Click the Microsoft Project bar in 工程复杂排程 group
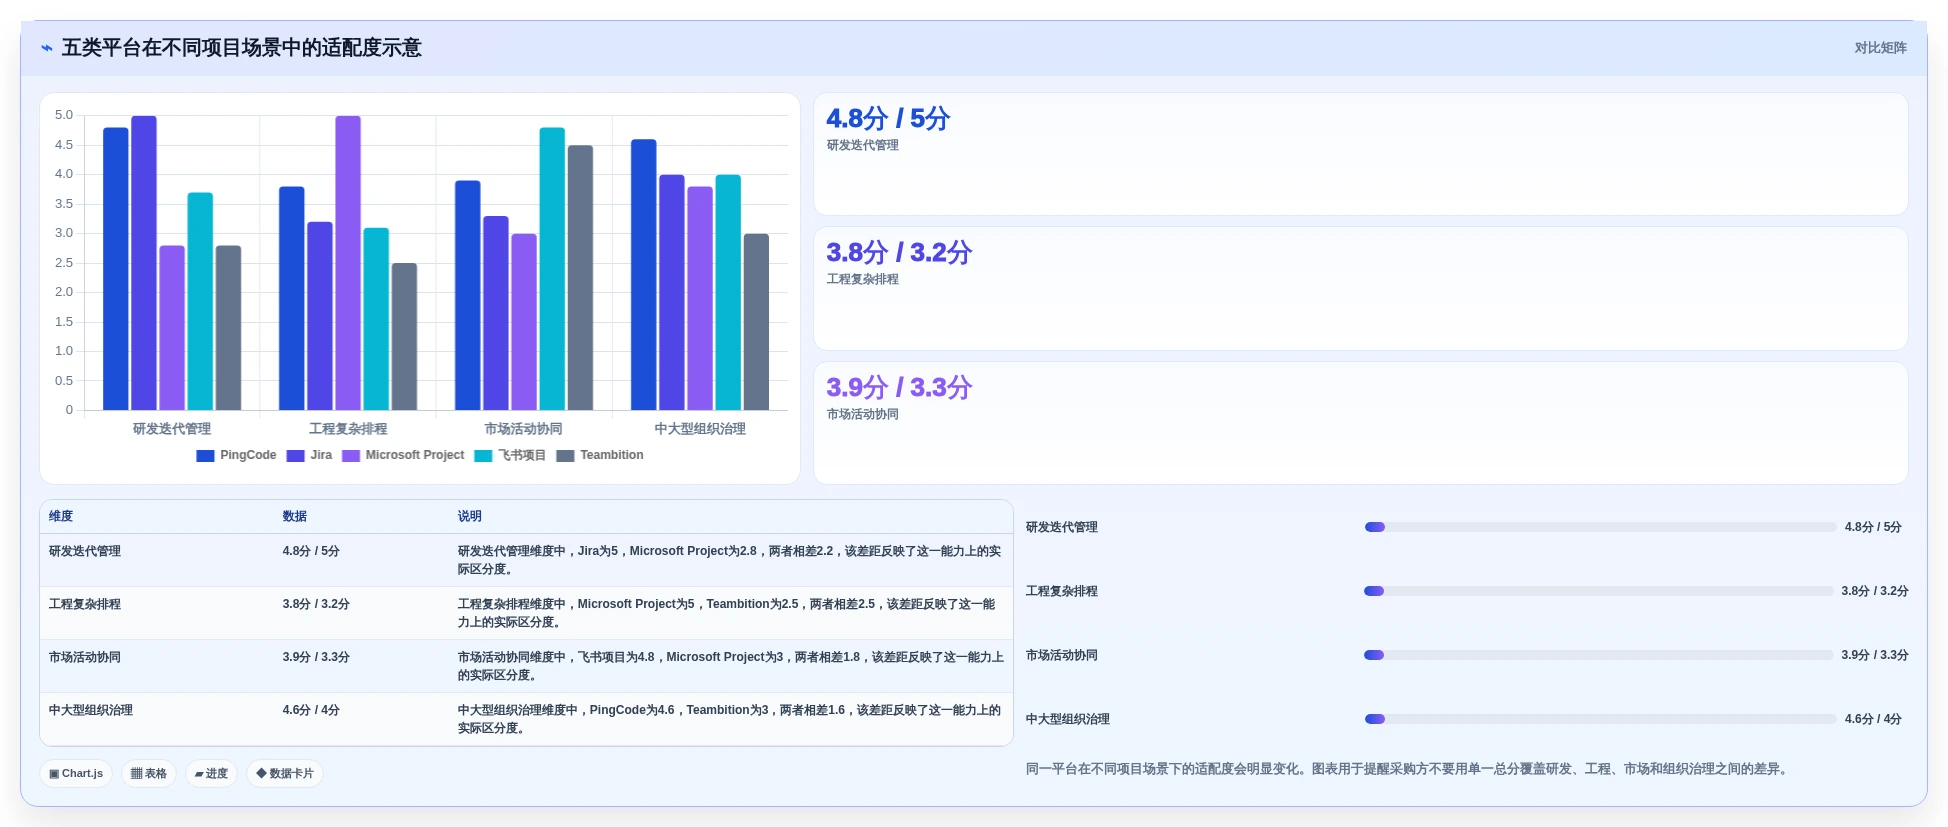Viewport: 1948px width, 827px height. coord(348,263)
